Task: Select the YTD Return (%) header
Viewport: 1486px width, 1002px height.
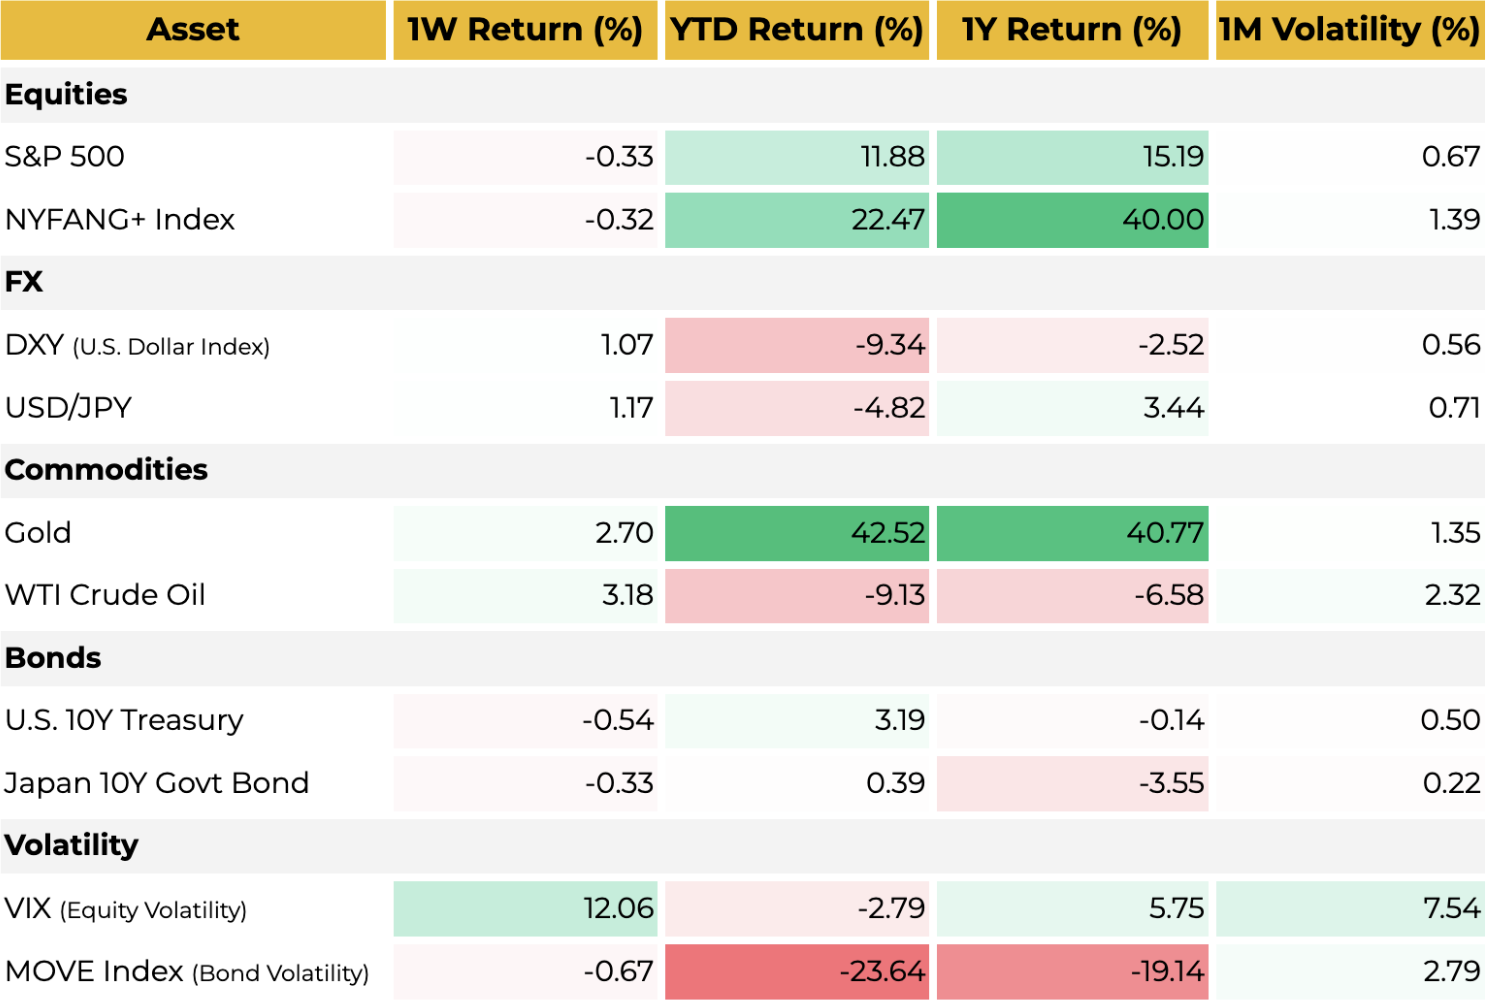Action: pyautogui.click(x=796, y=30)
